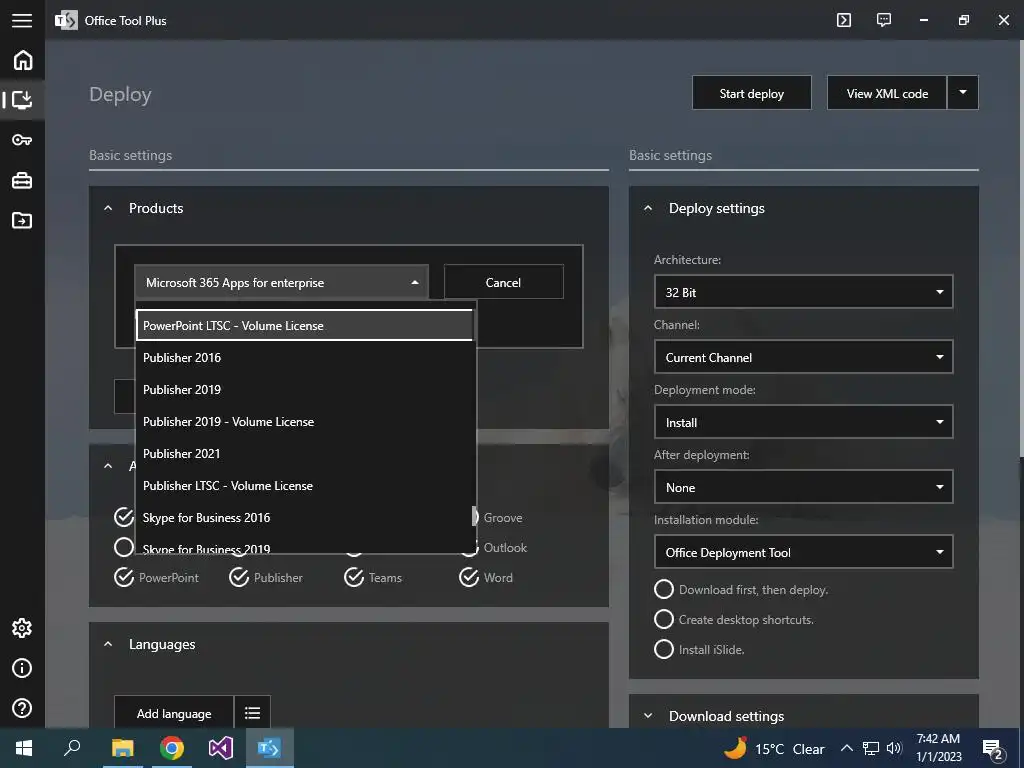Image resolution: width=1024 pixels, height=768 pixels.
Task: Open taskbar Search
Action: (x=72, y=748)
